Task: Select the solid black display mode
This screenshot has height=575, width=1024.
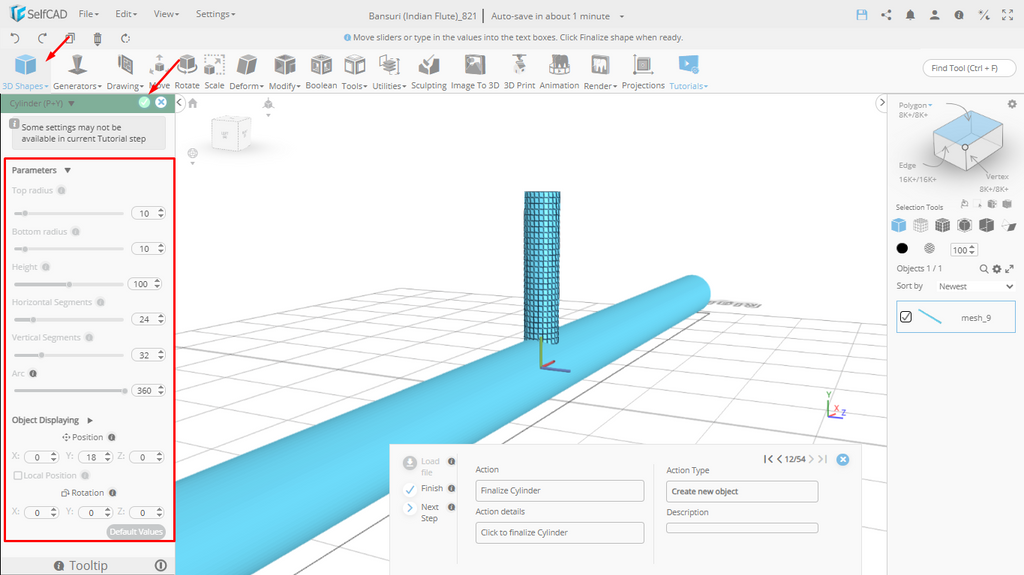Action: [902, 249]
